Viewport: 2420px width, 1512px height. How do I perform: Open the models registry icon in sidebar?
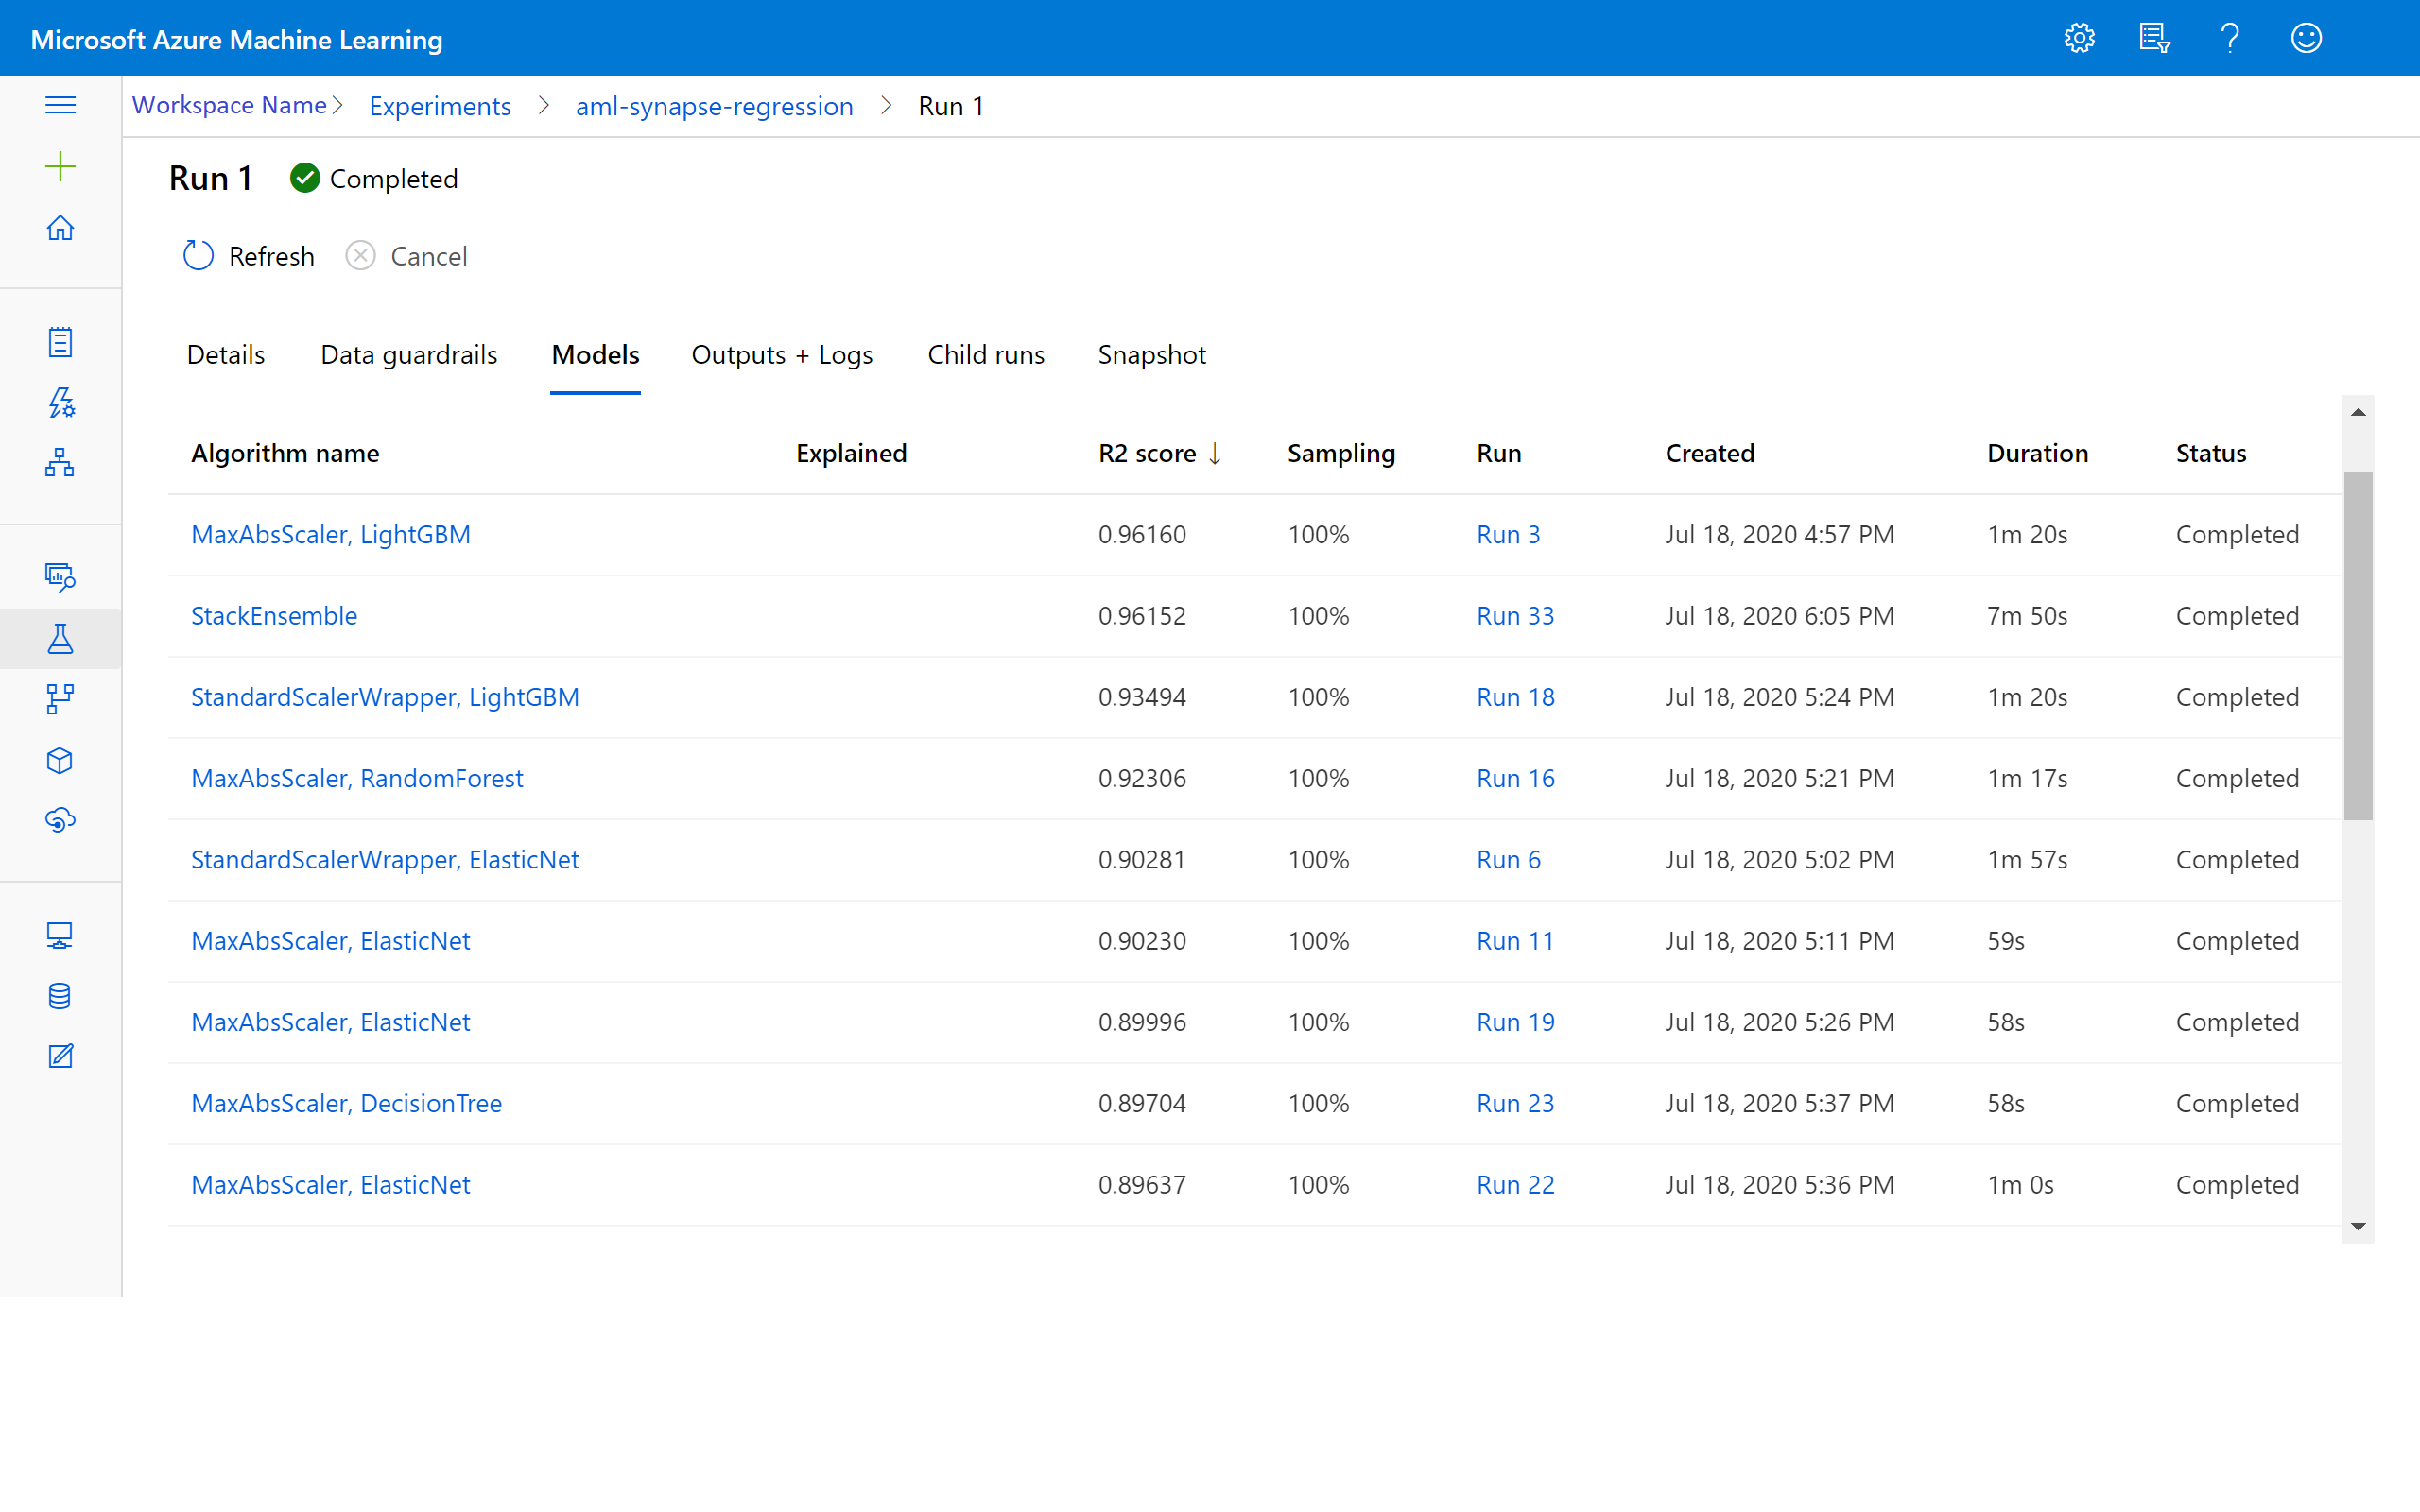[60, 760]
